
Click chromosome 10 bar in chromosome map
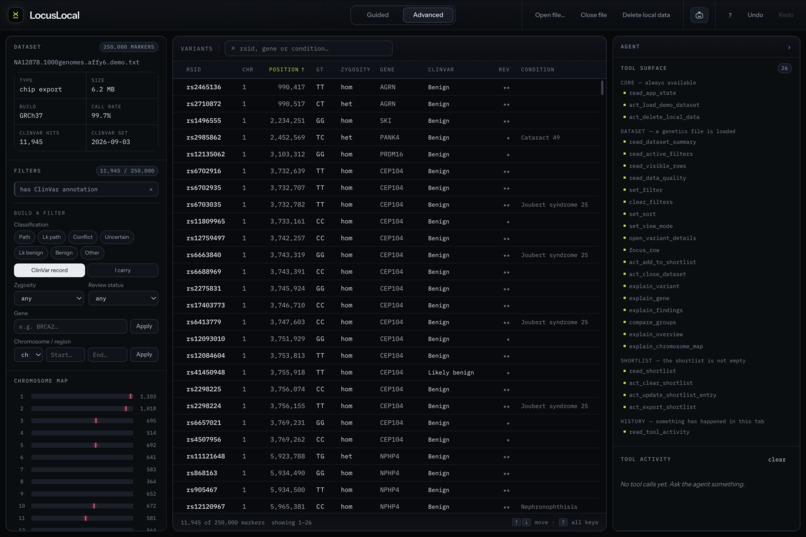82,506
